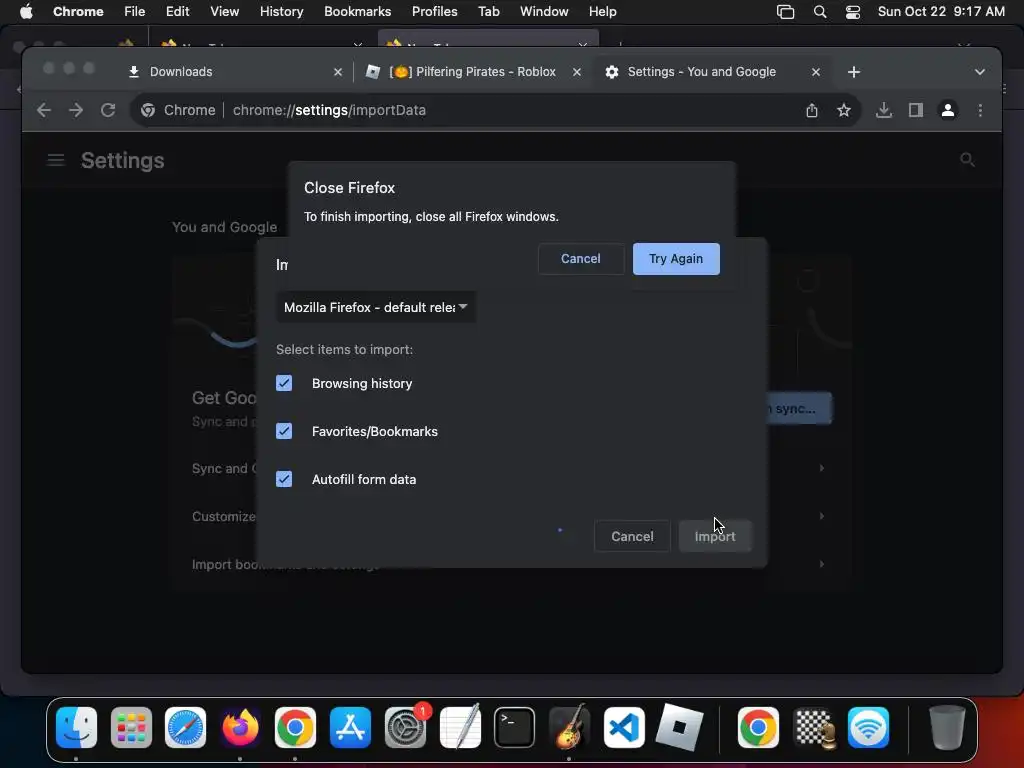Go back with the back arrow
Image resolution: width=1024 pixels, height=768 pixels.
(44, 110)
